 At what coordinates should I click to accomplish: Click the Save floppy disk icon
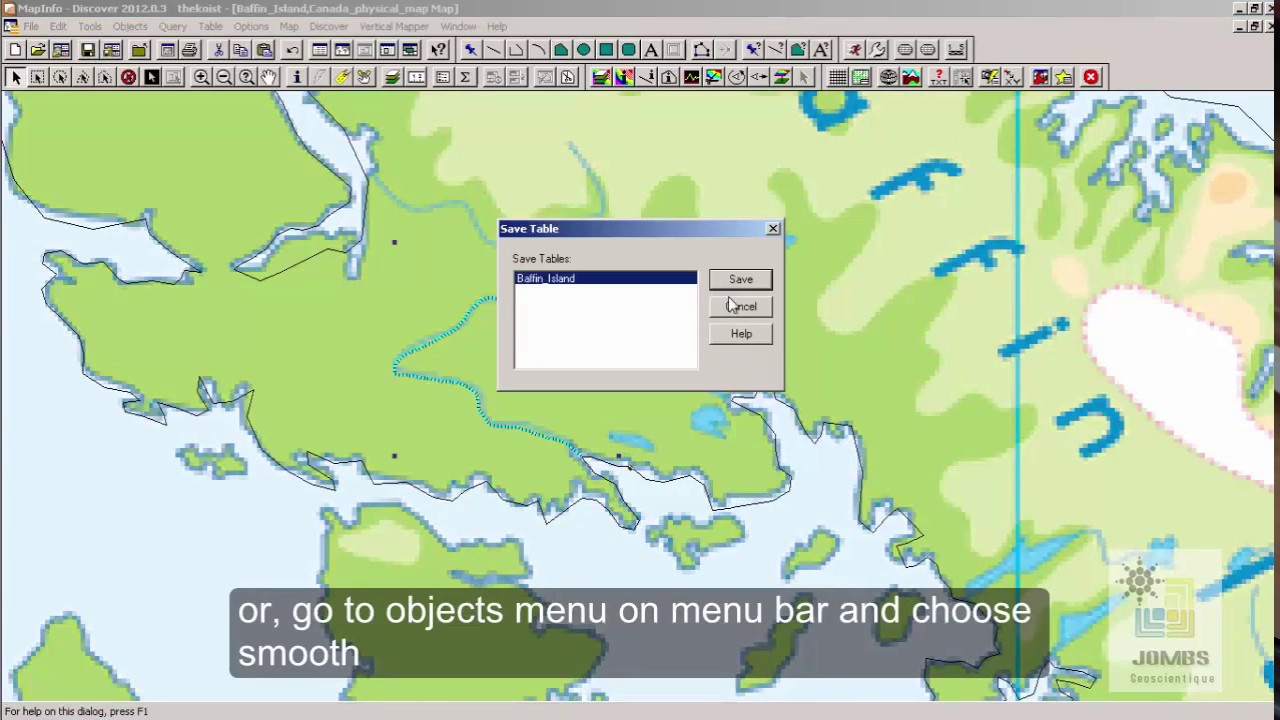coord(88,50)
